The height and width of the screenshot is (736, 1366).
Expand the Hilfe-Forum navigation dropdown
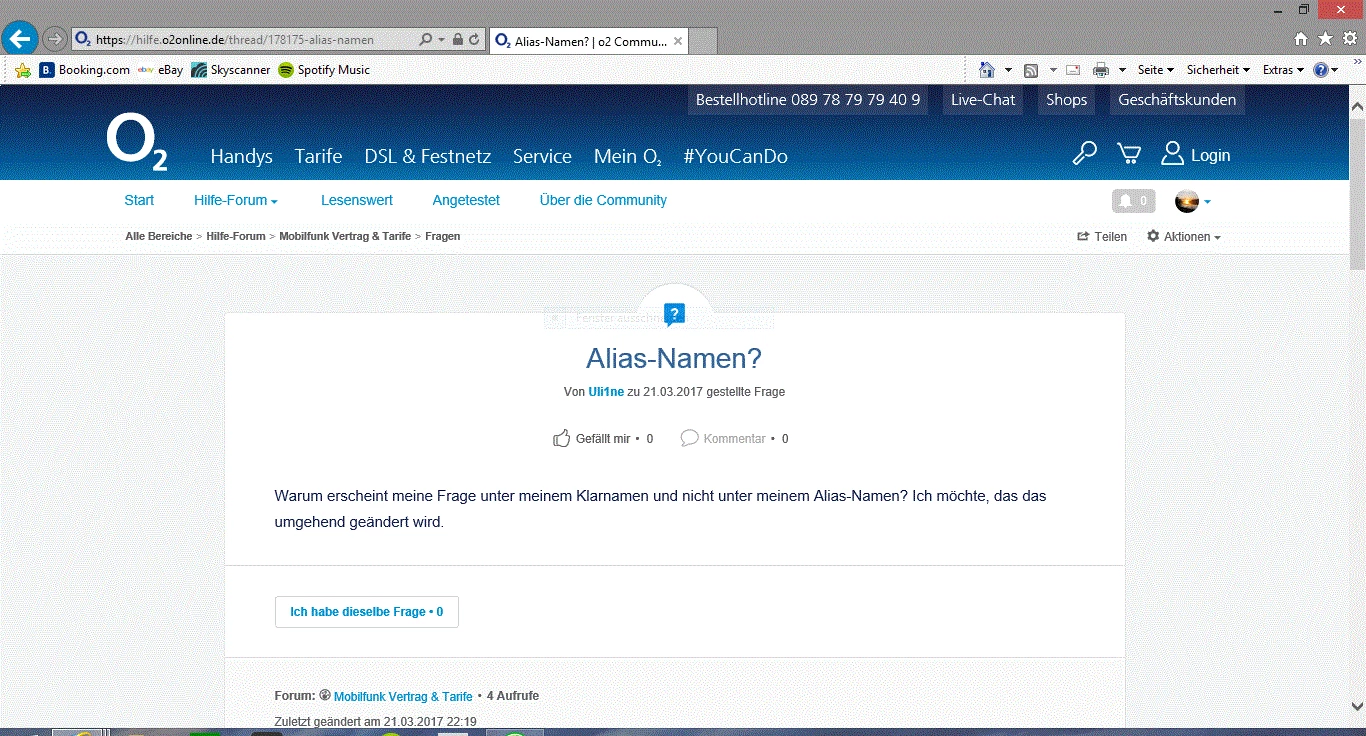coord(236,200)
